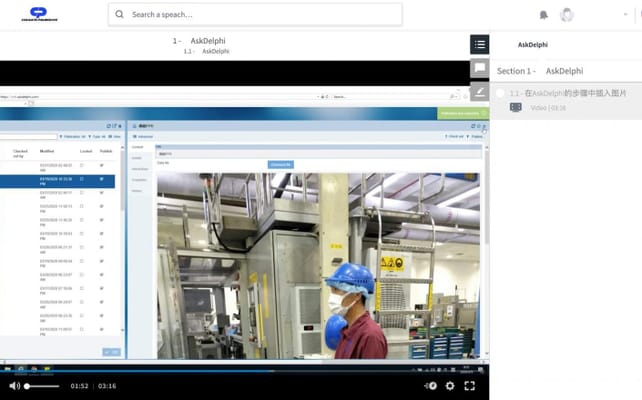Adjust the volume slider
Viewport: 642px width, 400px height.
pyautogui.click(x=42, y=386)
